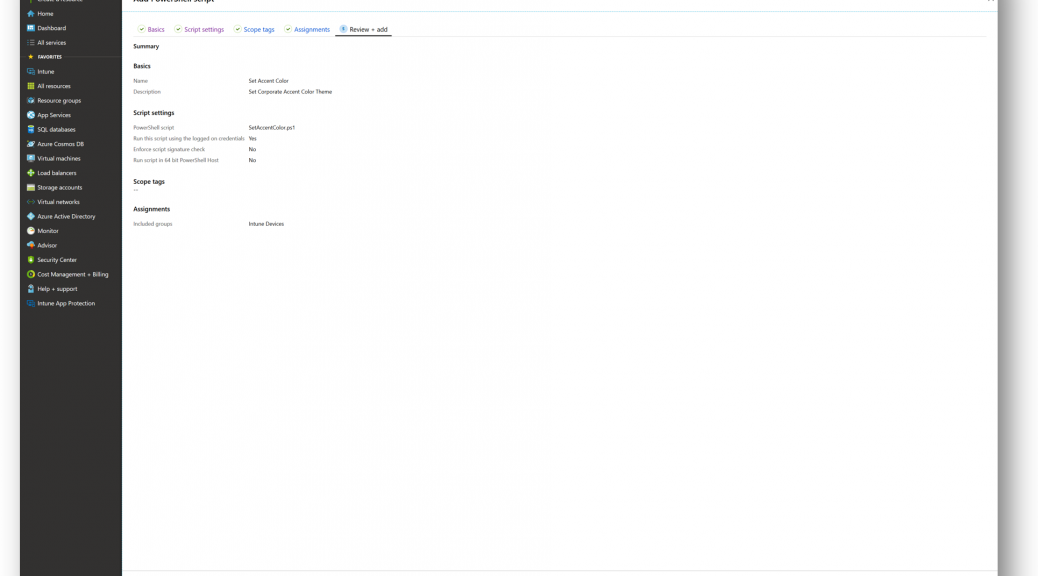Viewport: 1038px width, 576px height.
Task: Click the 'Included groups' label
Action: coord(152,224)
